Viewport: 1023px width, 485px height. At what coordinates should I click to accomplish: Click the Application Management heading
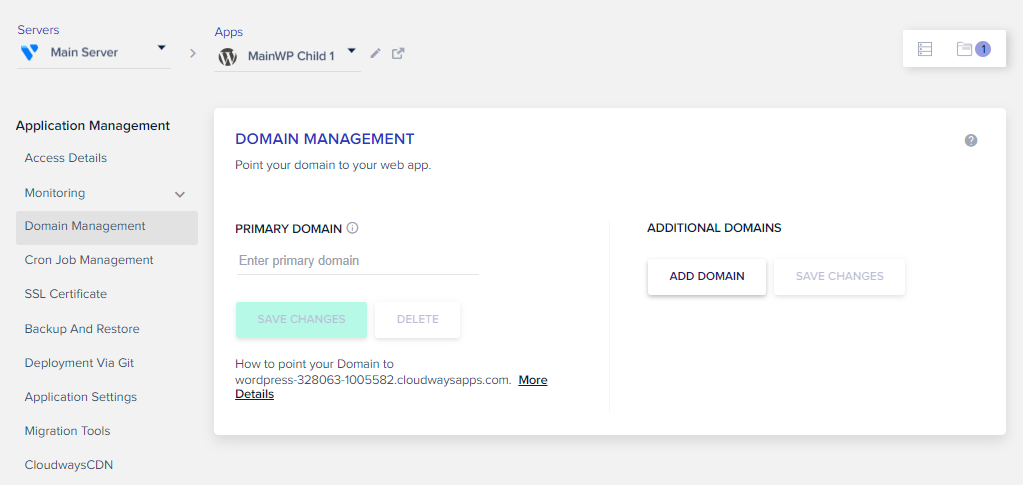[93, 125]
